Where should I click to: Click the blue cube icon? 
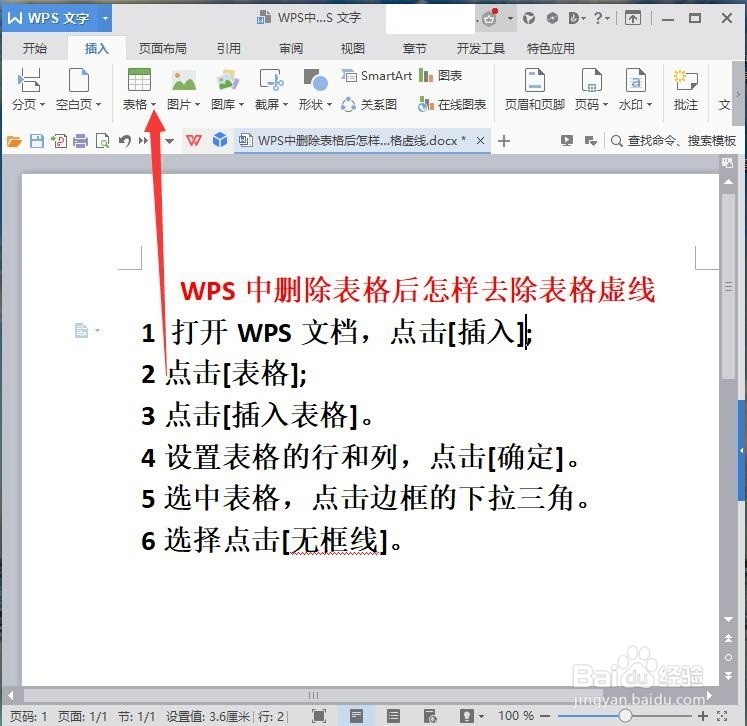[220, 140]
